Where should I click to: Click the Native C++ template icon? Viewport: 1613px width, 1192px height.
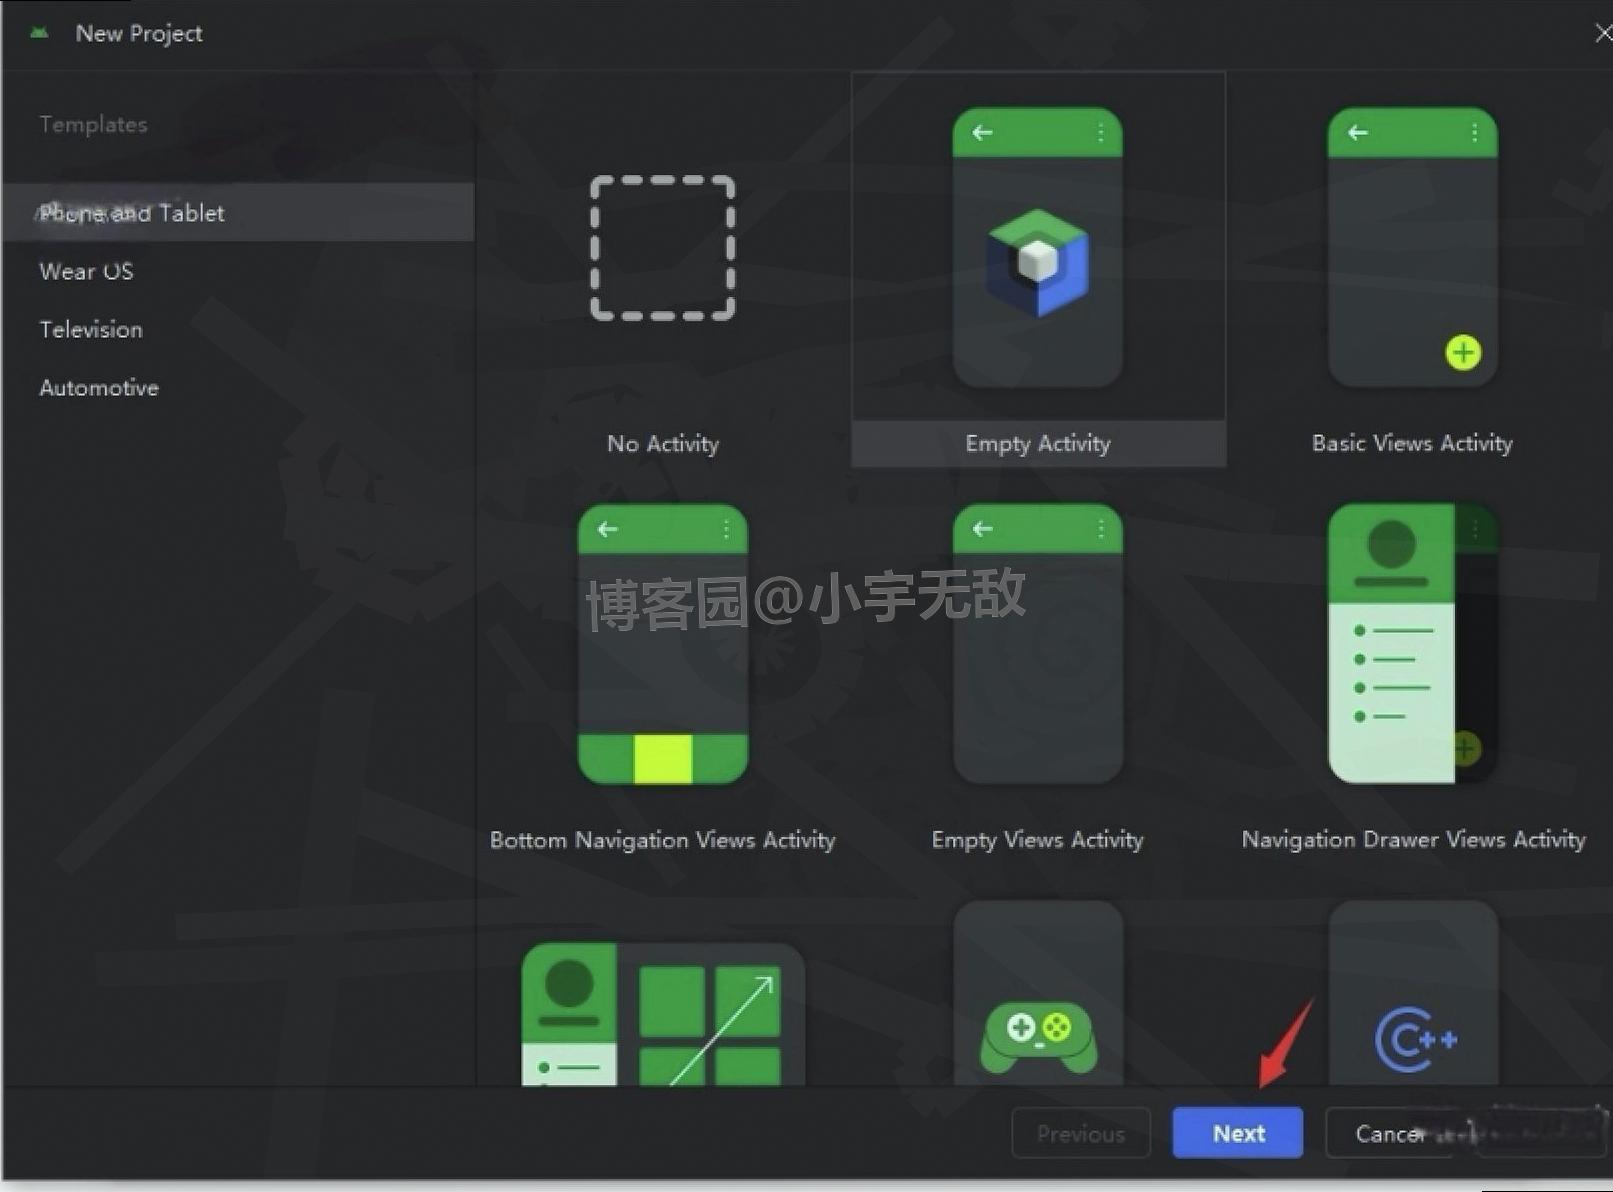1413,1038
